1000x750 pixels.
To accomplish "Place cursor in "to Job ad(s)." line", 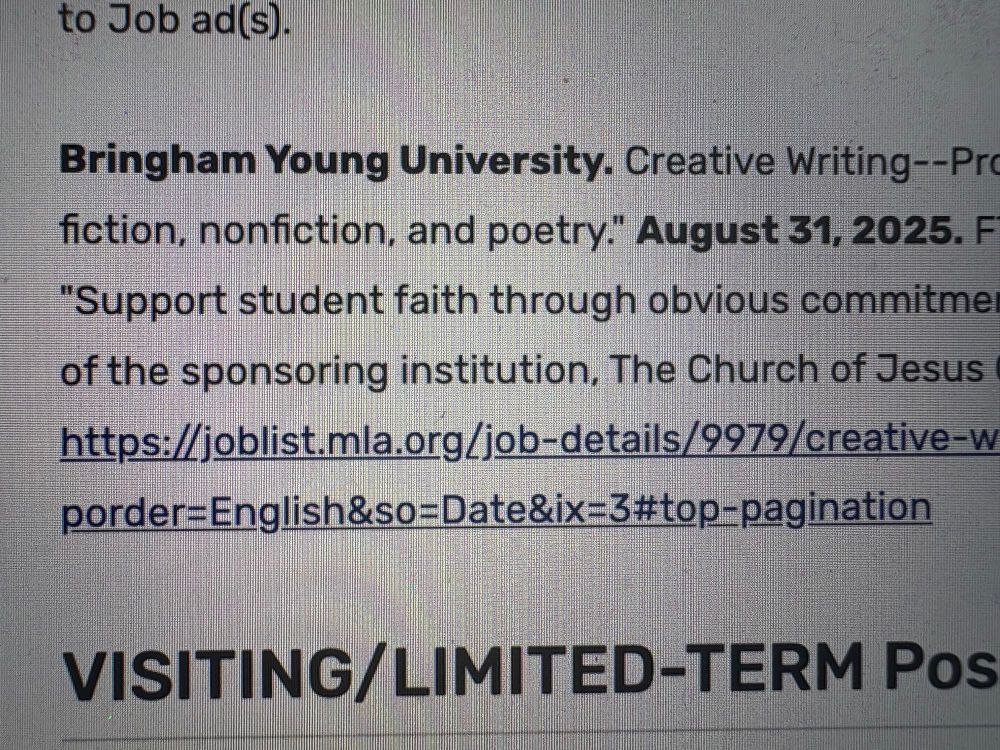I will (174, 20).
